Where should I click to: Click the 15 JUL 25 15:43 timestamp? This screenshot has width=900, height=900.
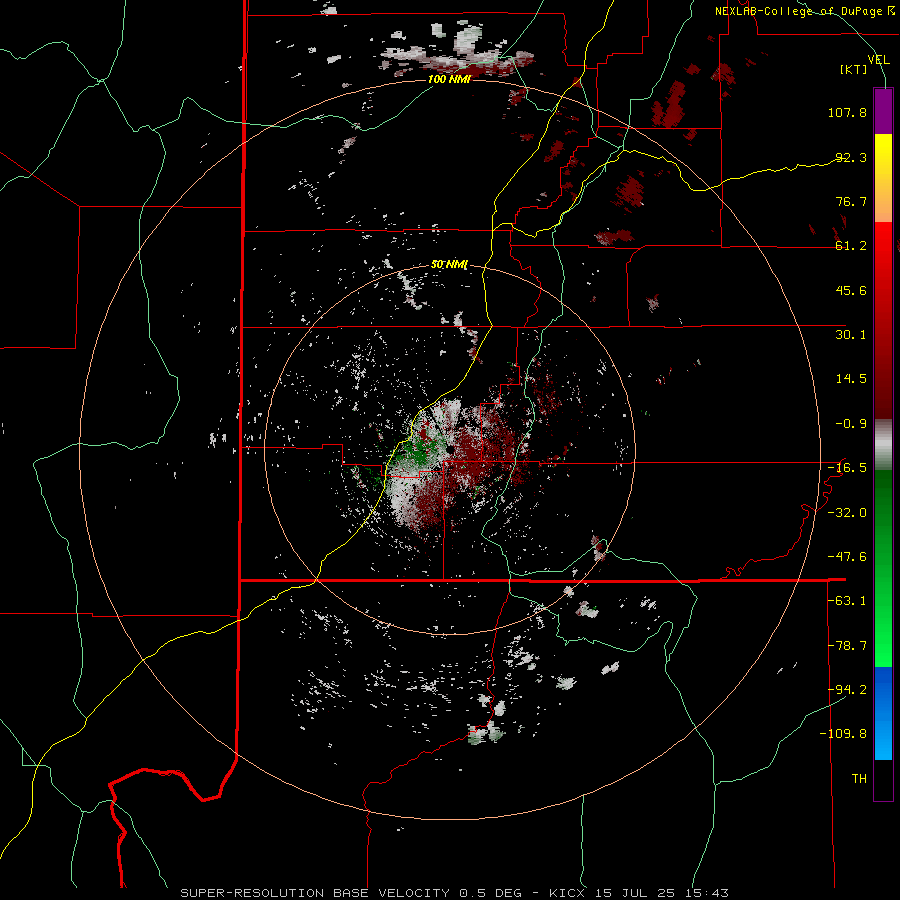coord(661,893)
